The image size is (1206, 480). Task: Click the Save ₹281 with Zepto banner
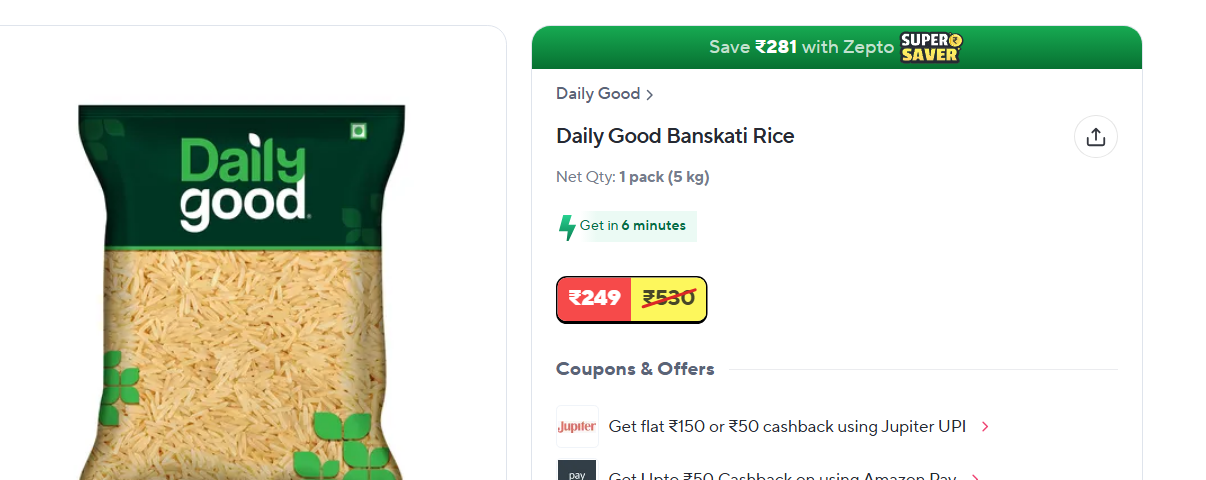836,47
